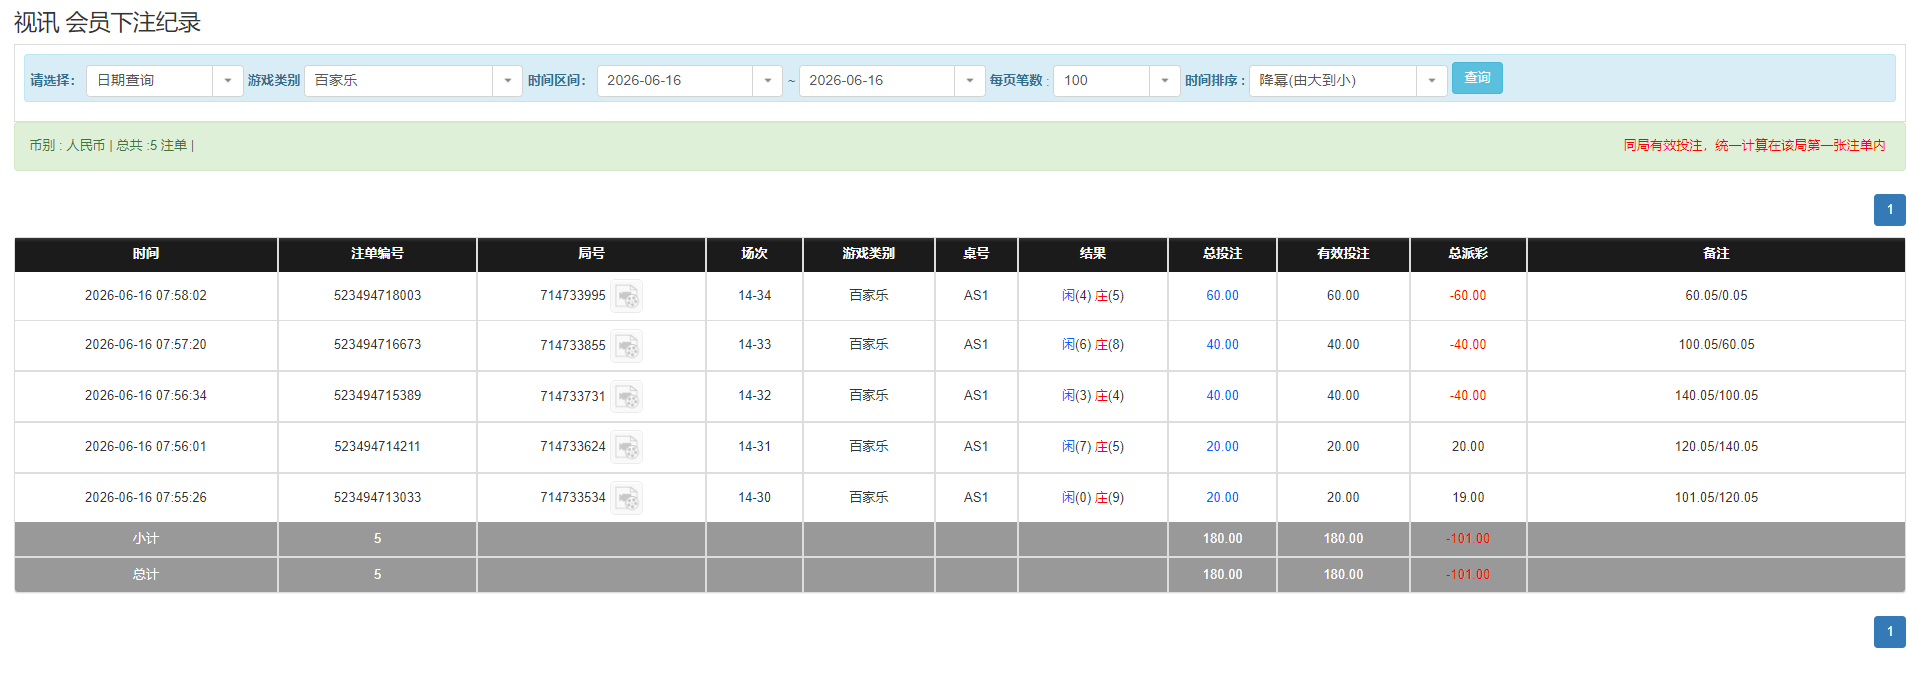
Task: Click timestamp 2026-06-16 07:55:26
Action: (x=146, y=498)
